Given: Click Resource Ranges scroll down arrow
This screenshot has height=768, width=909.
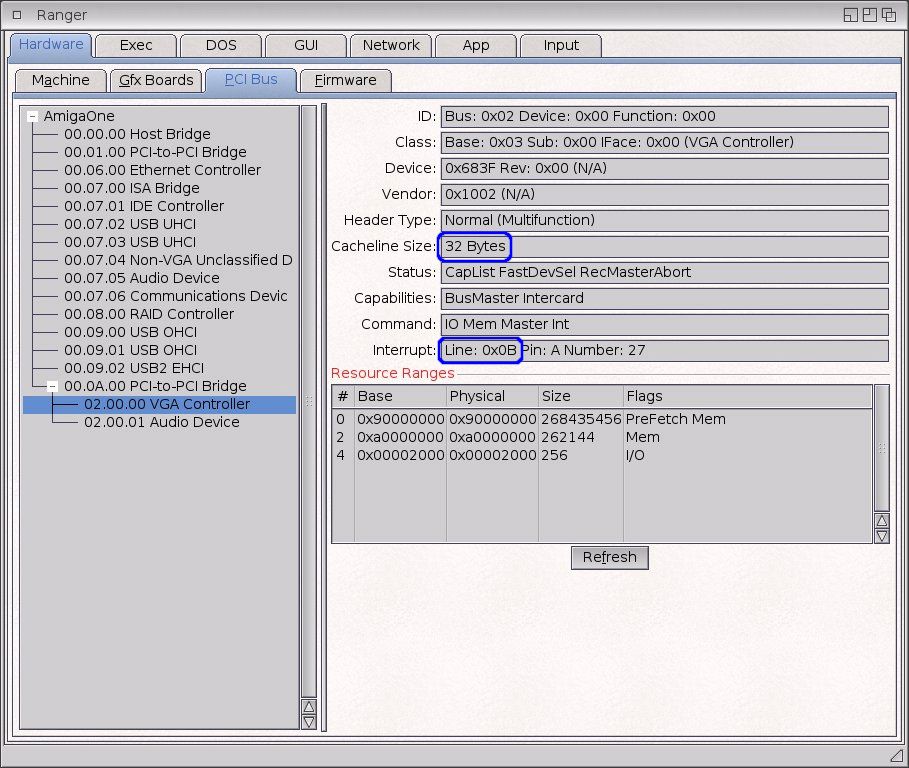Looking at the screenshot, I should 882,536.
